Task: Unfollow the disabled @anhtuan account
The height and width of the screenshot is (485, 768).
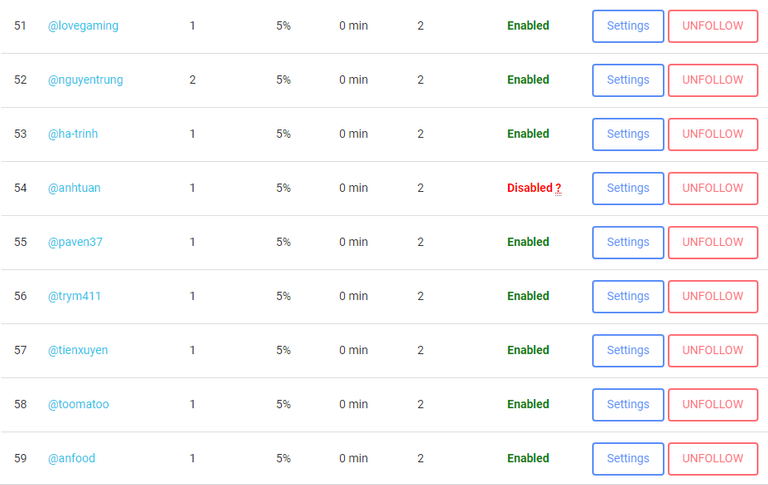Action: coord(712,188)
